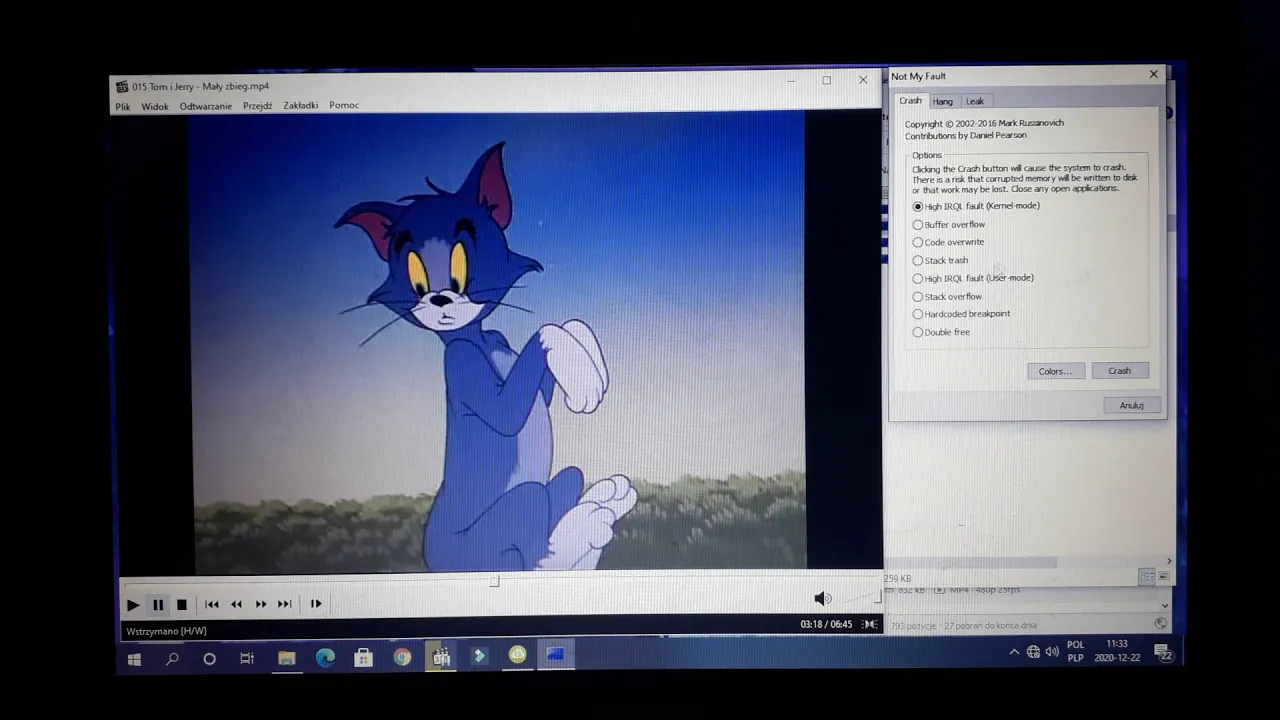Viewport: 1280px width, 720px height.
Task: Click the 03:18 / 06:45 time display
Action: 826,624
